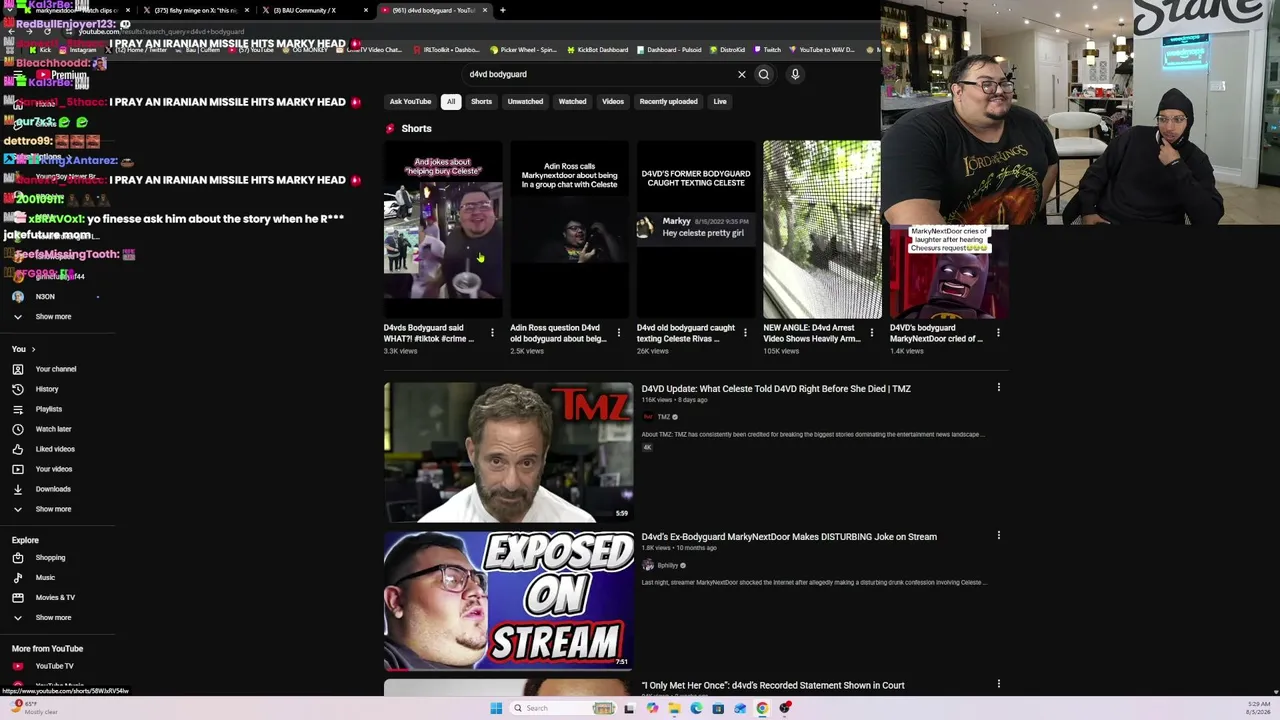This screenshot has height=720, width=1280.
Task: Open menu for 'D4vds Bodyguard said WHAT' short
Action: (x=492, y=332)
